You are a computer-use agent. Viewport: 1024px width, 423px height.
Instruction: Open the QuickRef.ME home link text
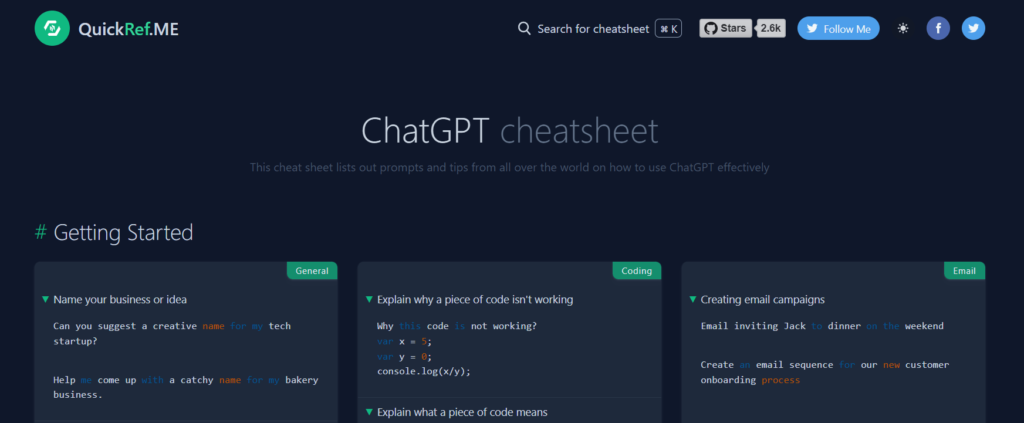[128, 29]
